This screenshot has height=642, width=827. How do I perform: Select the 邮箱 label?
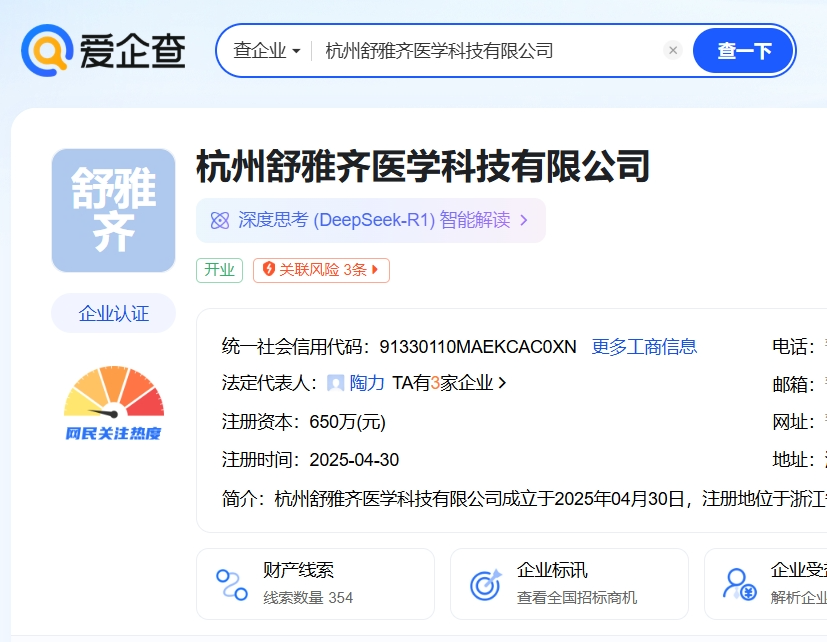(793, 385)
